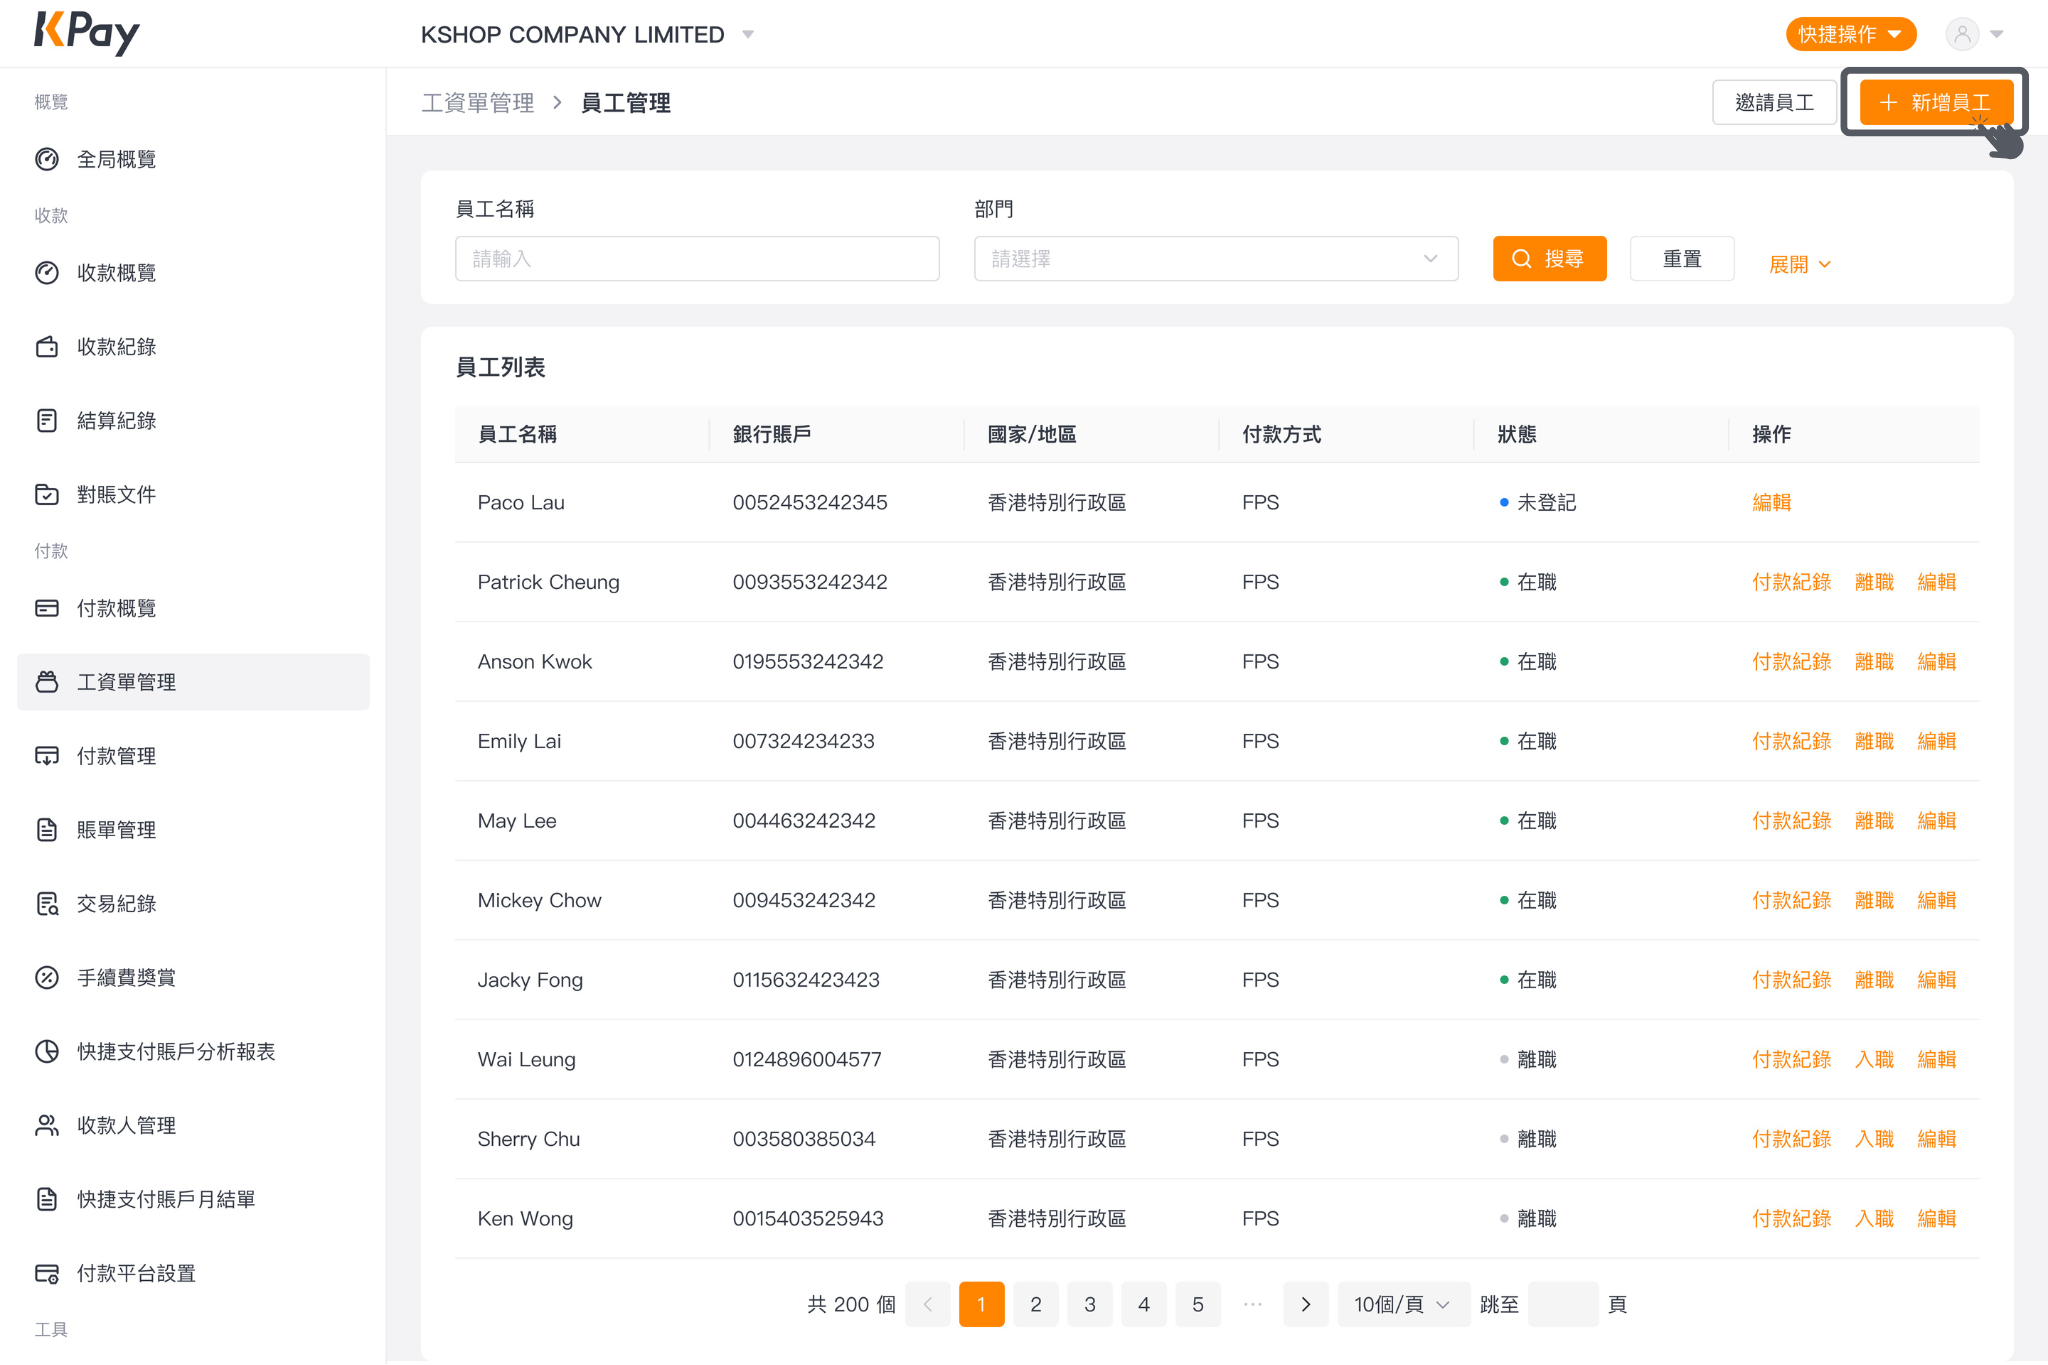Click 編輯 for Ken Wong
The image size is (2048, 1365).
(1937, 1218)
